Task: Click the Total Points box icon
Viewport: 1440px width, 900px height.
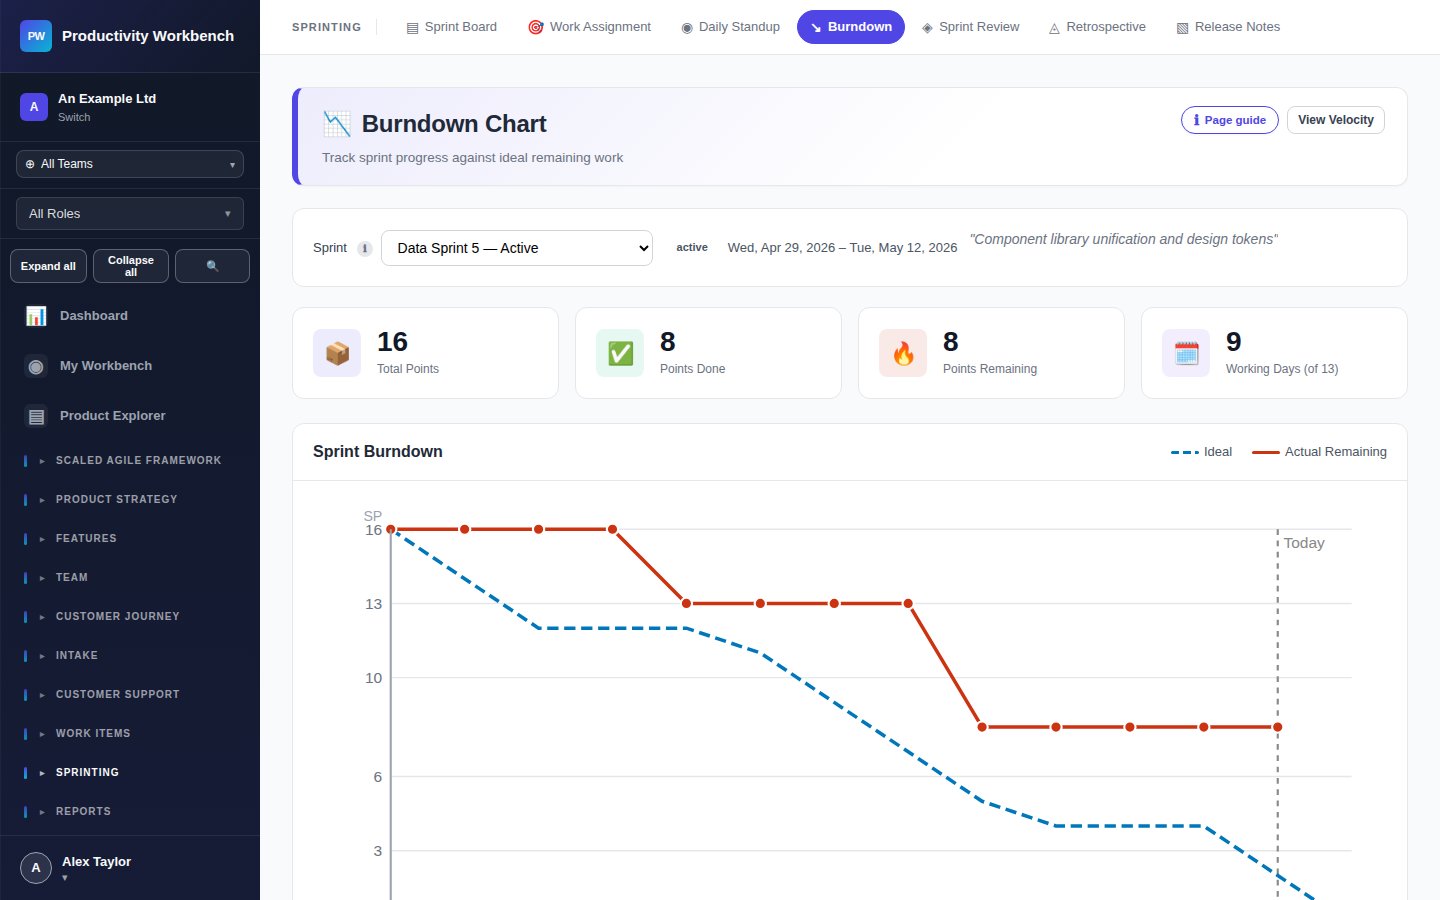Action: (337, 353)
